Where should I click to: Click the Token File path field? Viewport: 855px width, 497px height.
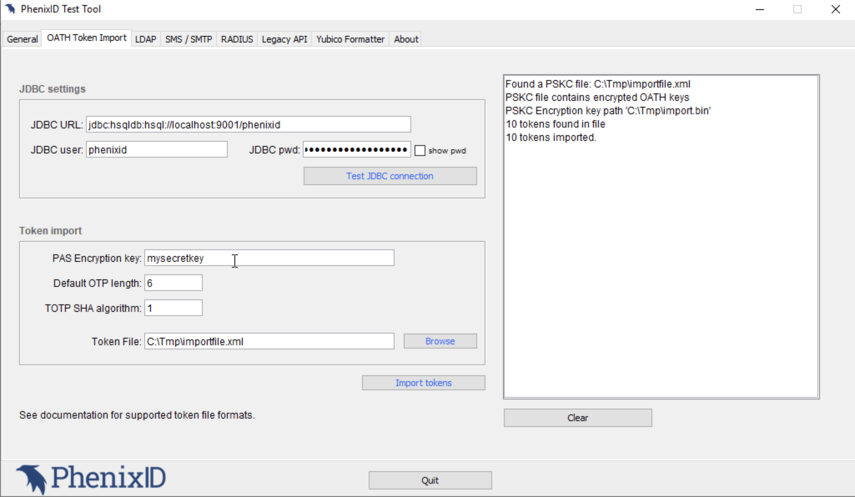pyautogui.click(x=269, y=342)
